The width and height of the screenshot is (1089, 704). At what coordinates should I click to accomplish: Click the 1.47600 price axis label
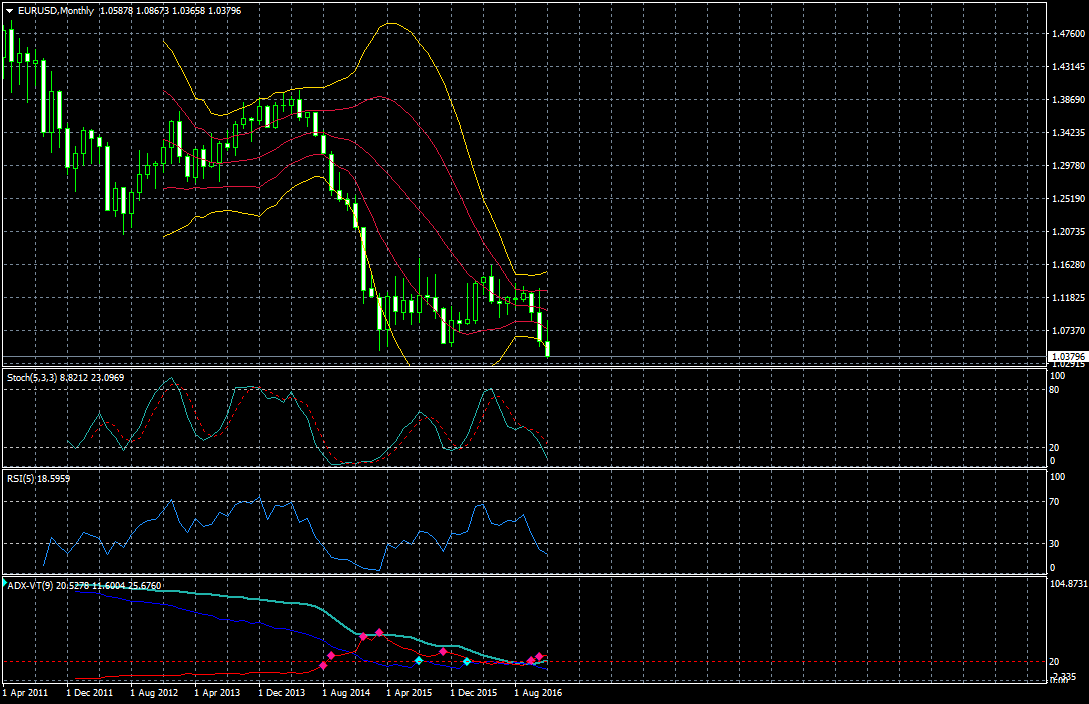(1067, 33)
